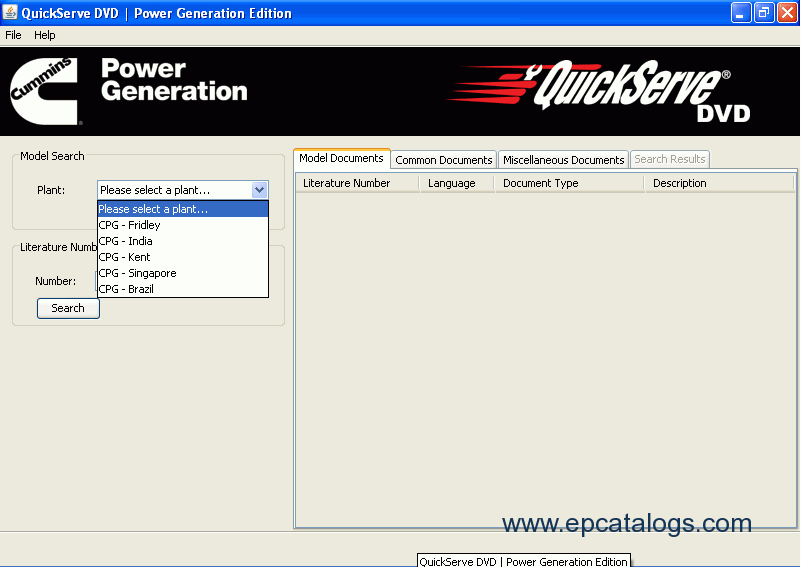Switch to the Miscellaneous Documents tab
Viewport: 801px width, 567px height.
[x=563, y=160]
